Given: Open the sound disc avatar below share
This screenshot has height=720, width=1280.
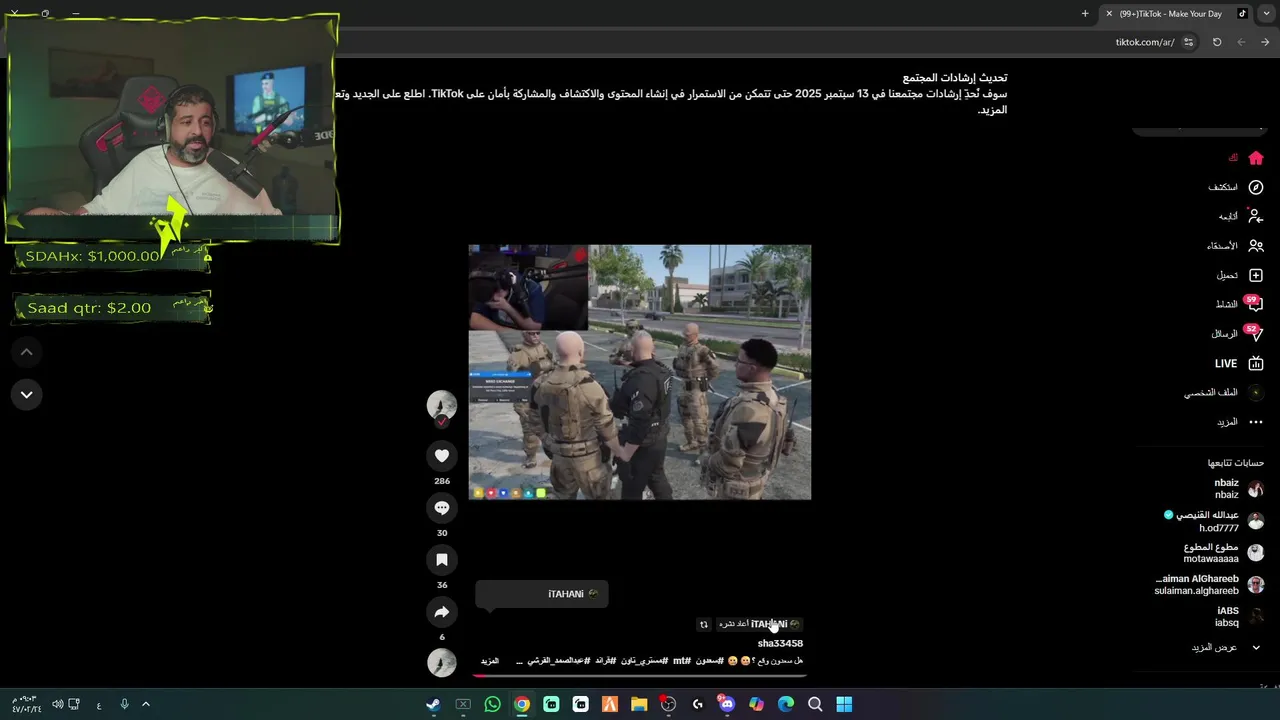Looking at the screenshot, I should click(442, 662).
